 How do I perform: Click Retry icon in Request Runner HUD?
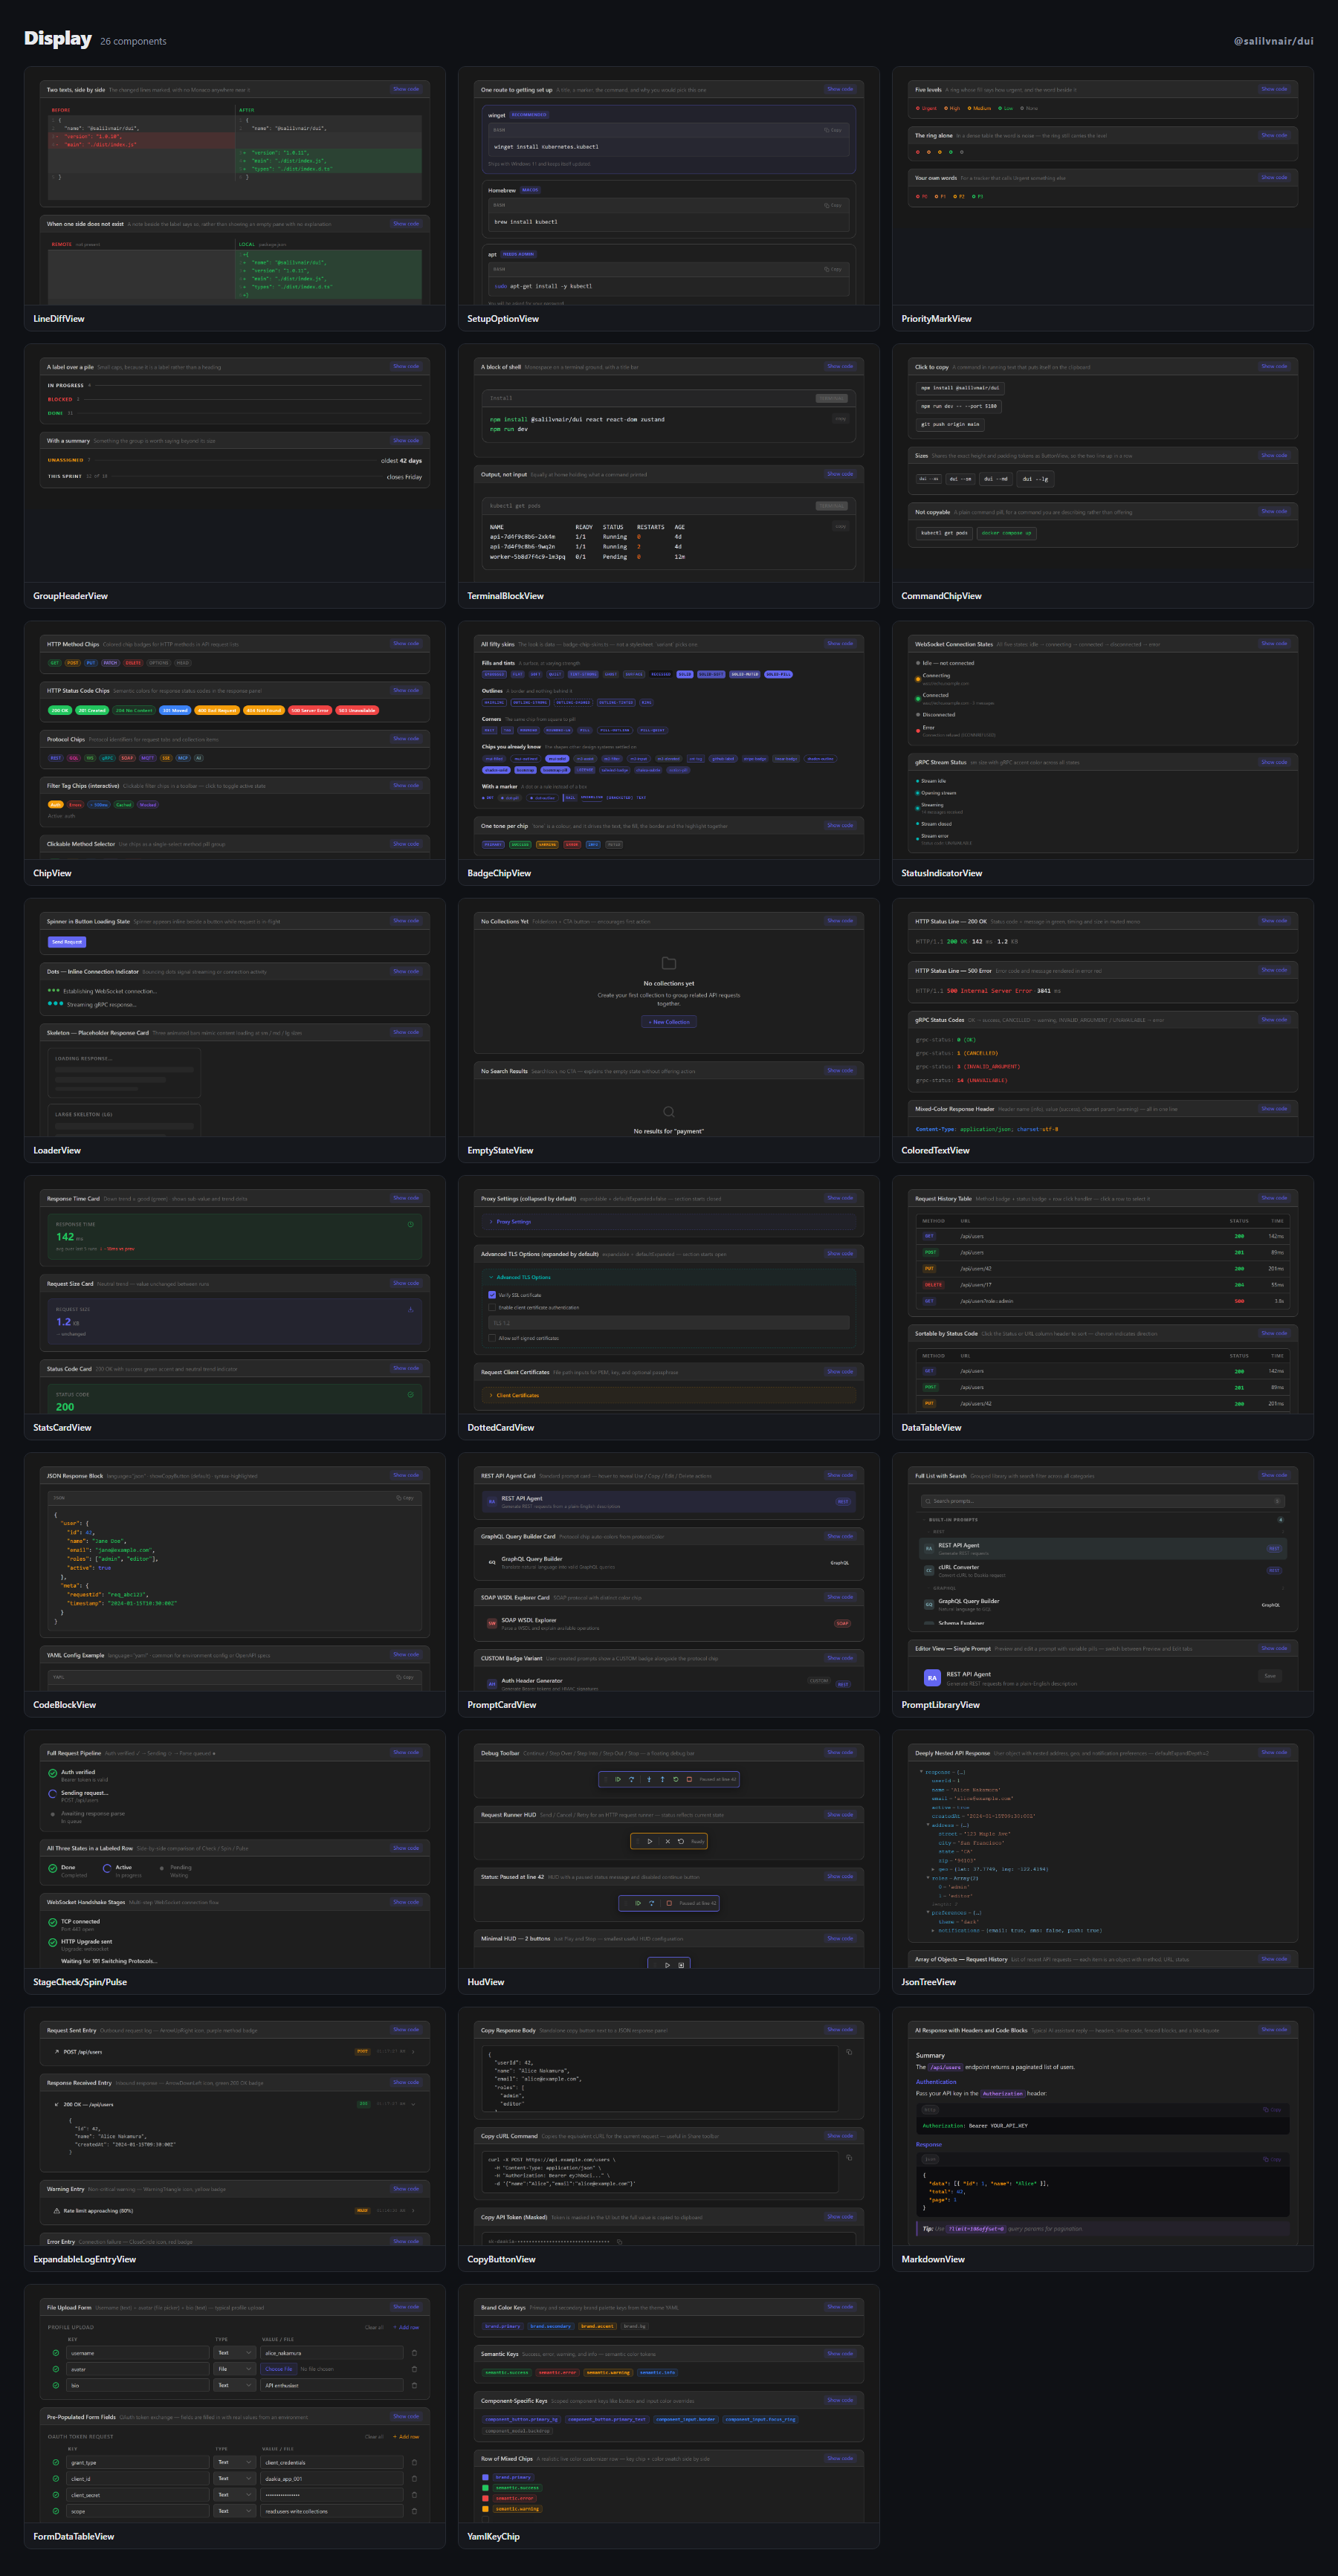click(x=681, y=1842)
